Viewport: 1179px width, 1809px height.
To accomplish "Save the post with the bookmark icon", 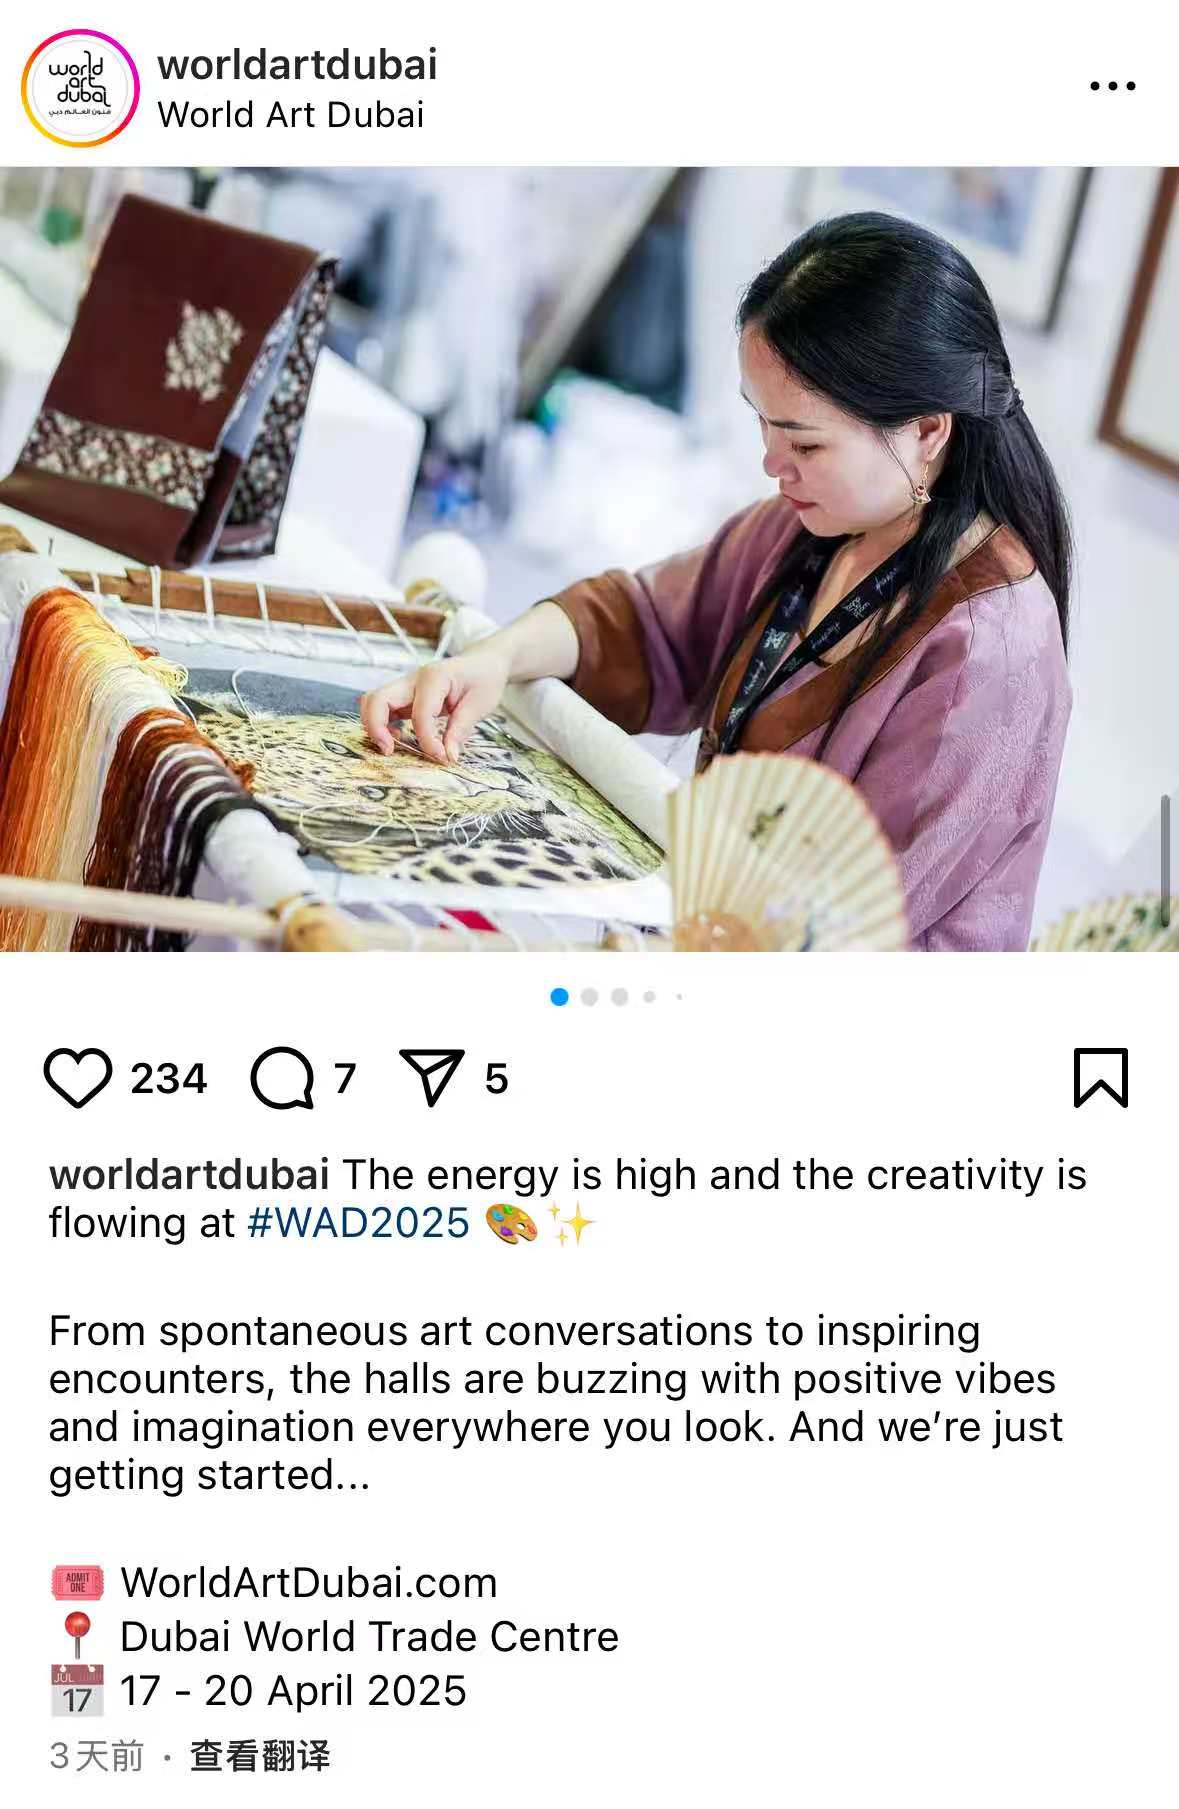I will click(x=1100, y=1078).
